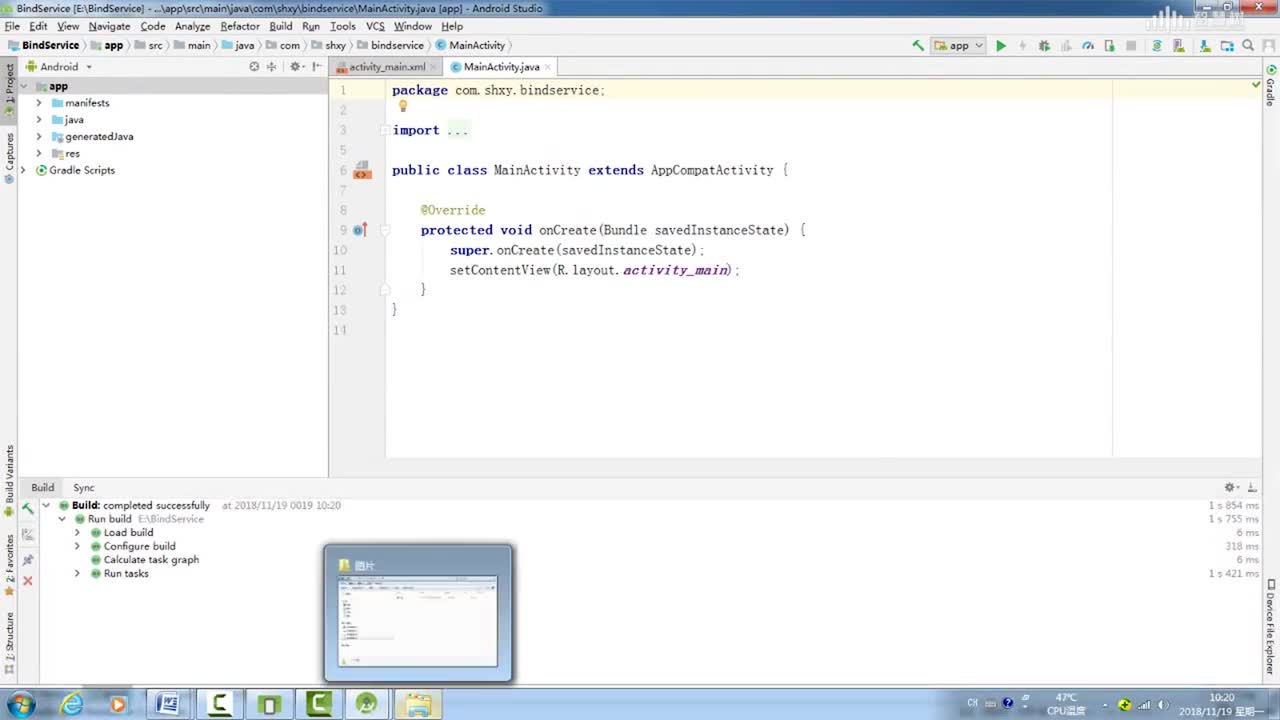Image resolution: width=1280 pixels, height=720 pixels.
Task: Open the Device File Explorer side tab
Action: coord(1270,628)
